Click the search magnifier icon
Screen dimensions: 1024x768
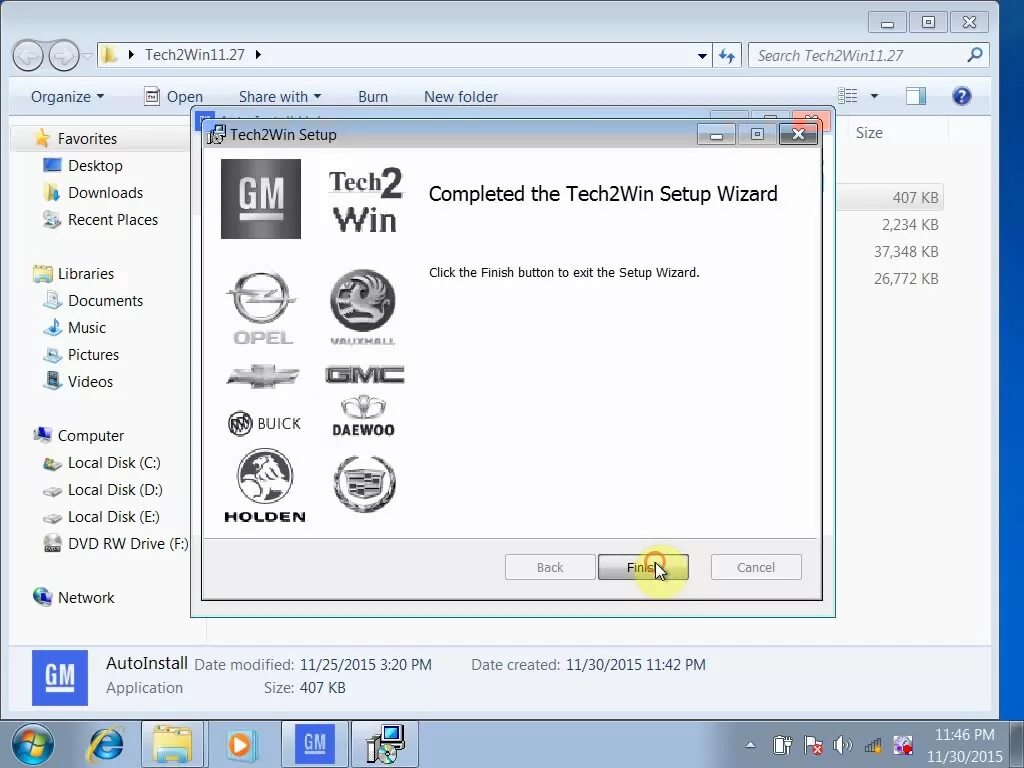(x=975, y=55)
